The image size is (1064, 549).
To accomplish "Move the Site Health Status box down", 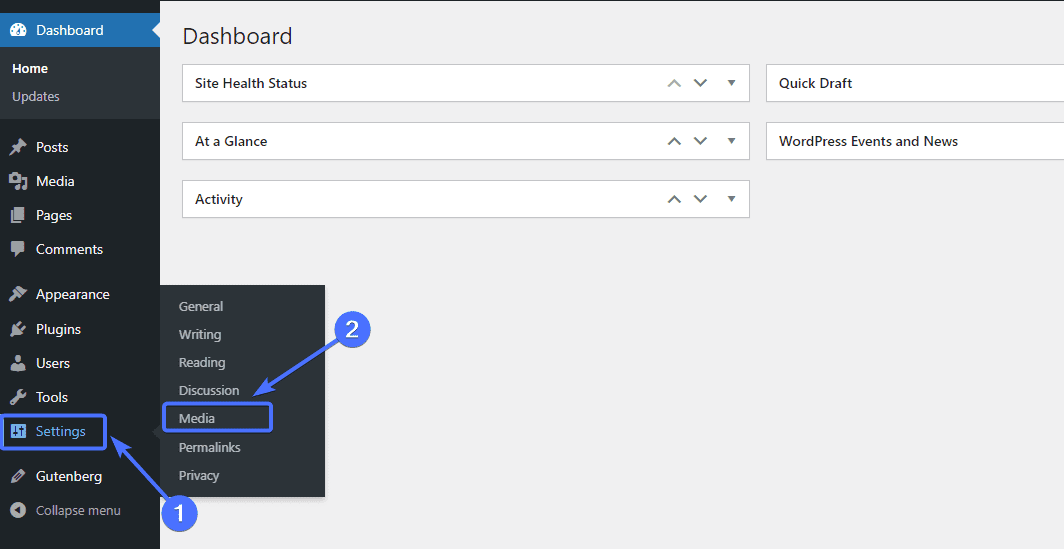I will tap(700, 83).
